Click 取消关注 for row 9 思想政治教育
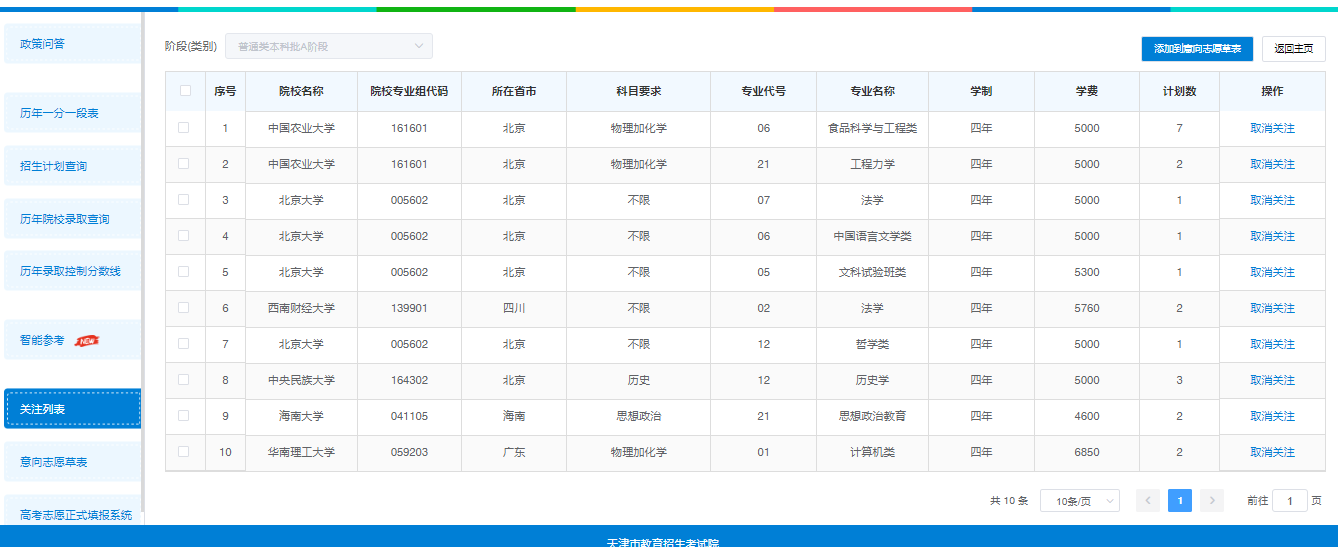 click(x=1272, y=416)
